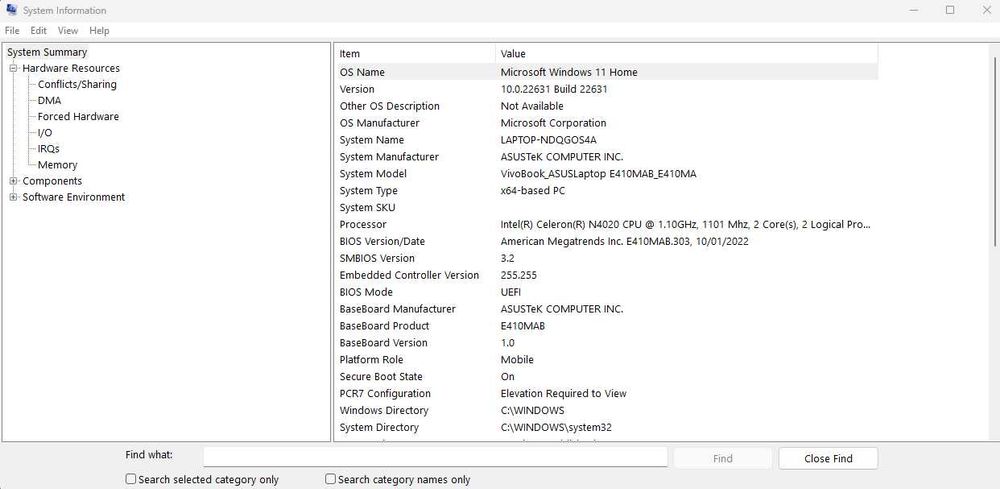Select Hardware Resources tree item
Screen dimensions: 1000x489
click(71, 68)
